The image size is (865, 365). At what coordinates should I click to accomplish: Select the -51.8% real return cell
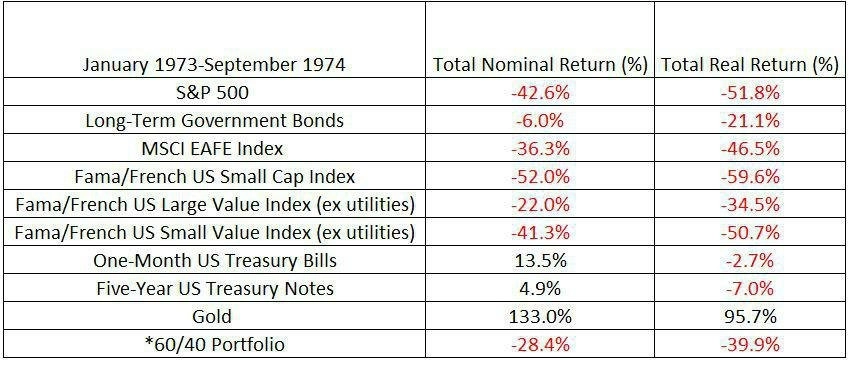pos(750,93)
